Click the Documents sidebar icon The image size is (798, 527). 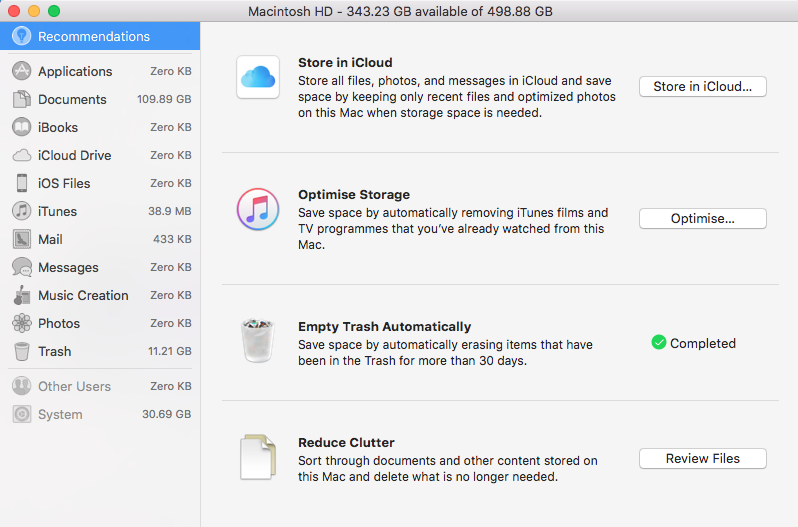[x=21, y=99]
